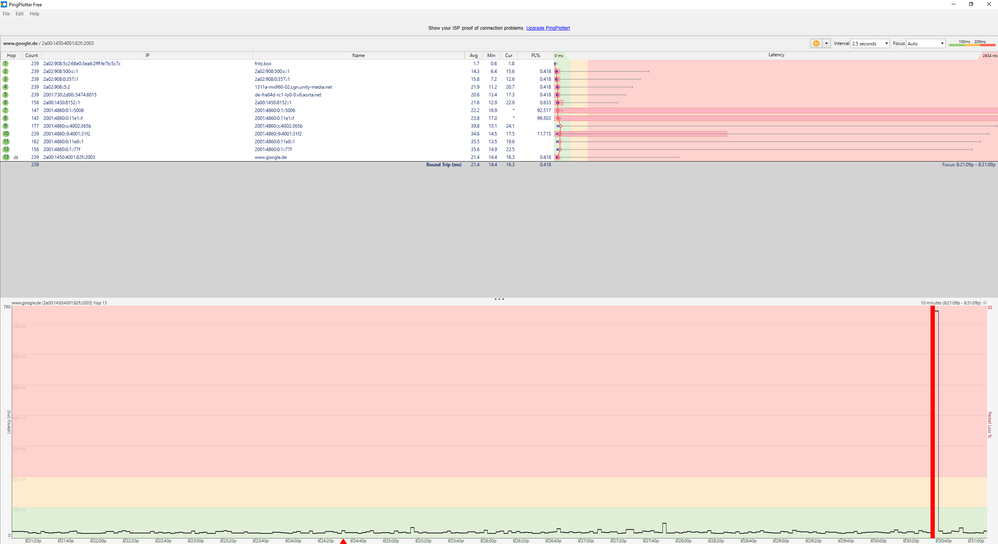Screen dimensions: 998x544
Task: Open the Focus dropdown set to Auto
Action: 925,43
